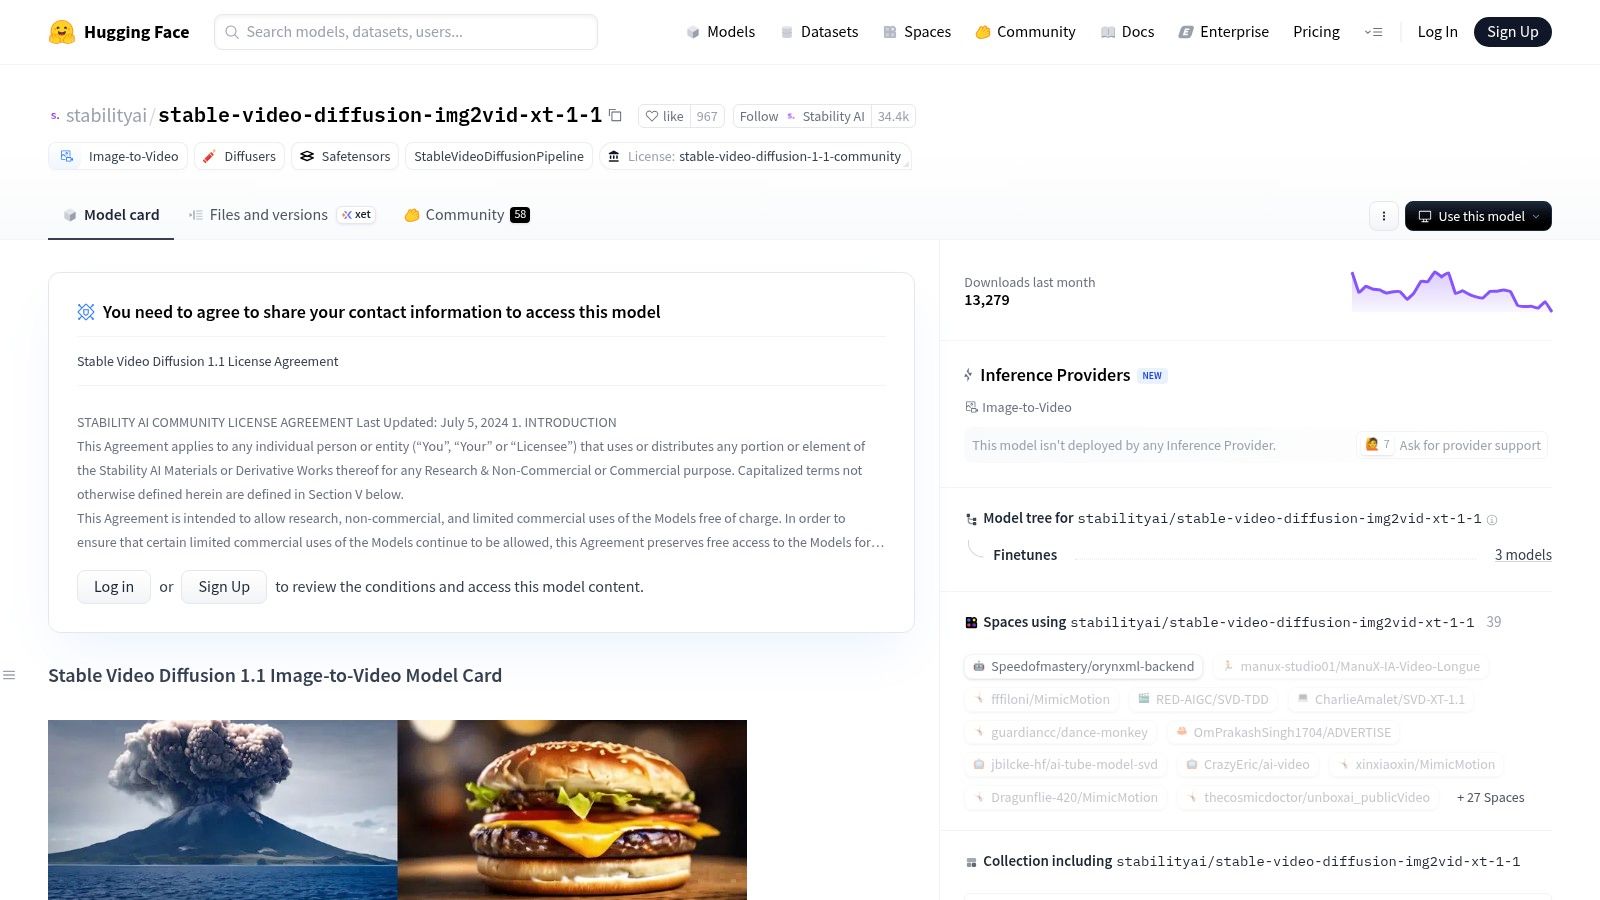Open the Use this model dropdown
Image resolution: width=1600 pixels, height=900 pixels.
click(x=1478, y=216)
